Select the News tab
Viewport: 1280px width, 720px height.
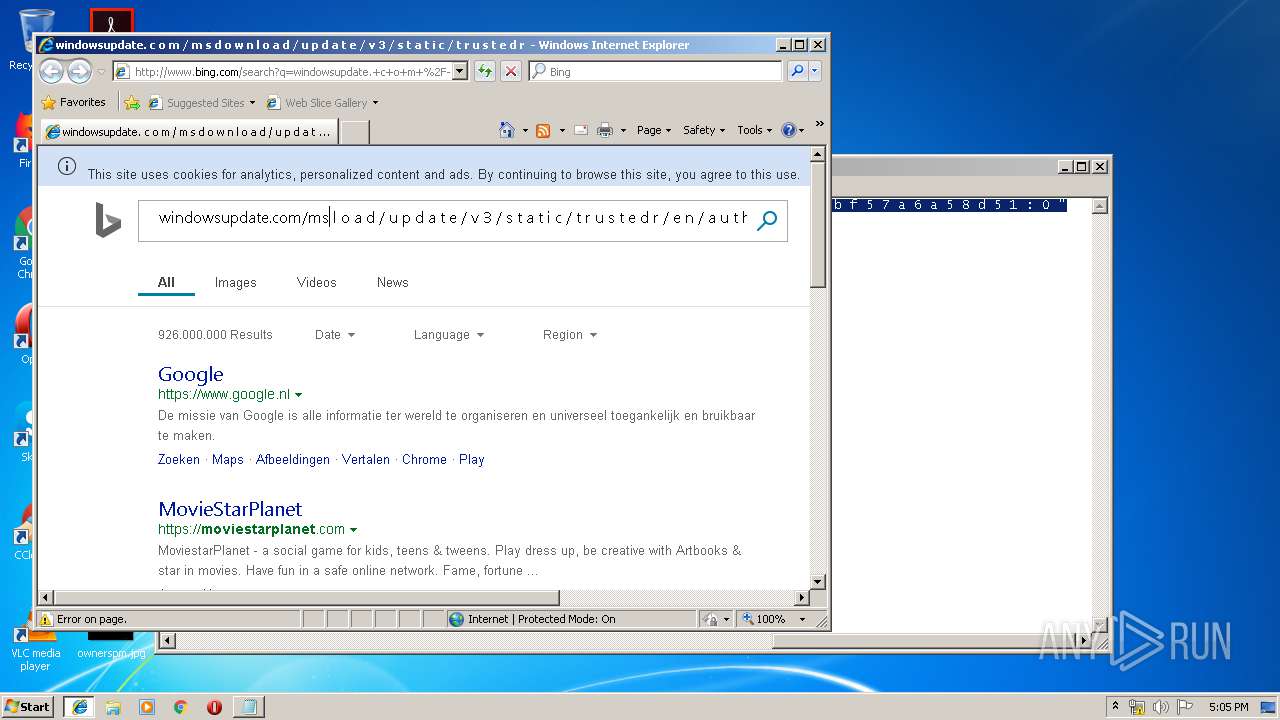393,283
